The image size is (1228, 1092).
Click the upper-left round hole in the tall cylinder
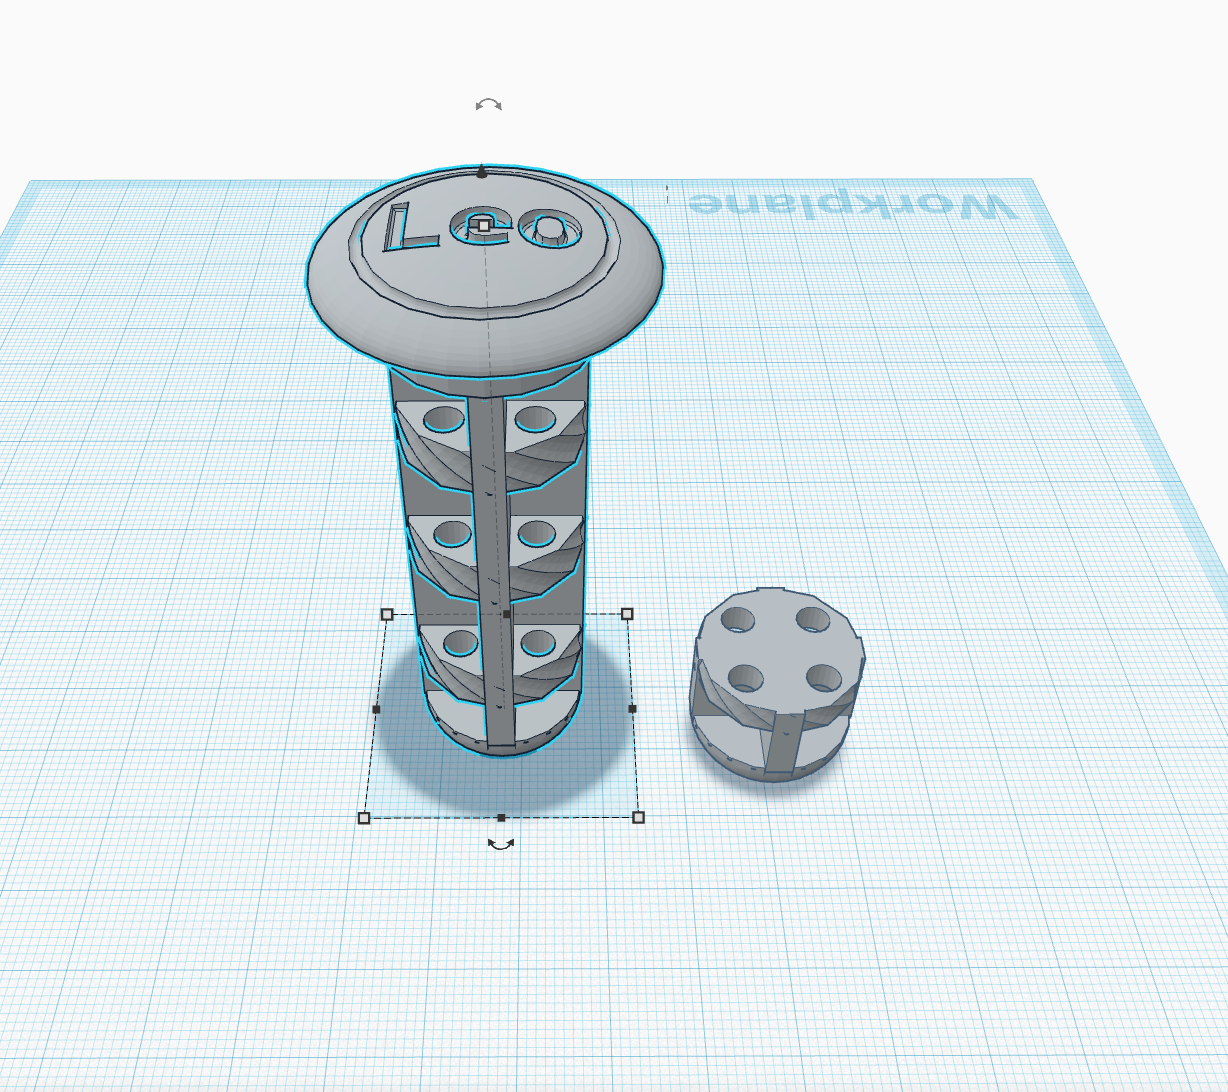(443, 419)
